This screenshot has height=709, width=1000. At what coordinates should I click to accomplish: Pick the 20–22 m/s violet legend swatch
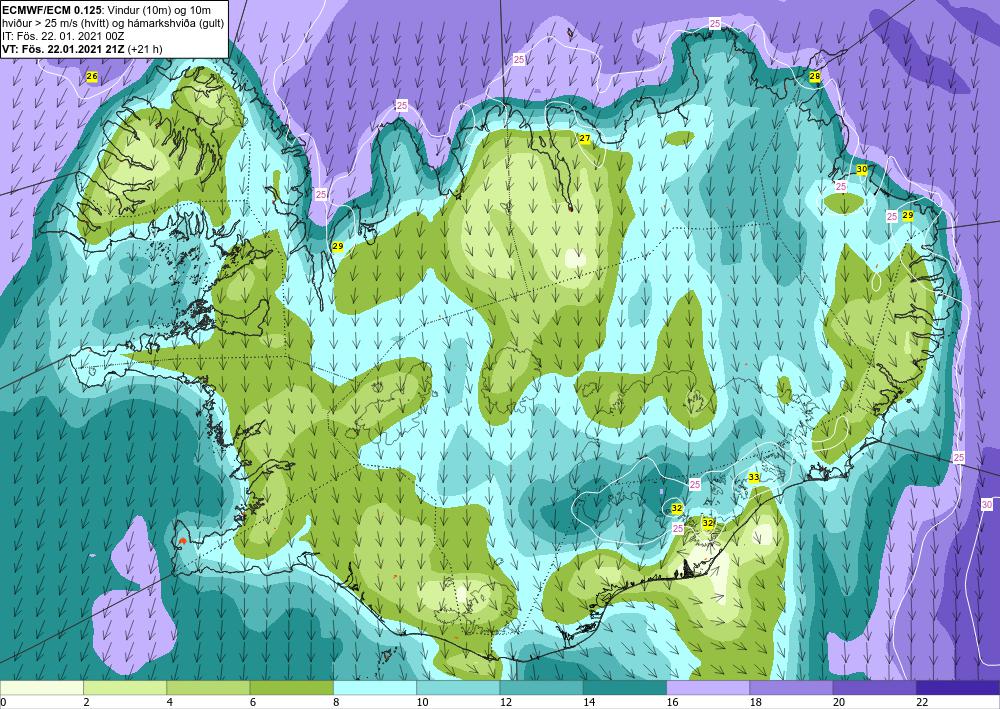point(875,688)
